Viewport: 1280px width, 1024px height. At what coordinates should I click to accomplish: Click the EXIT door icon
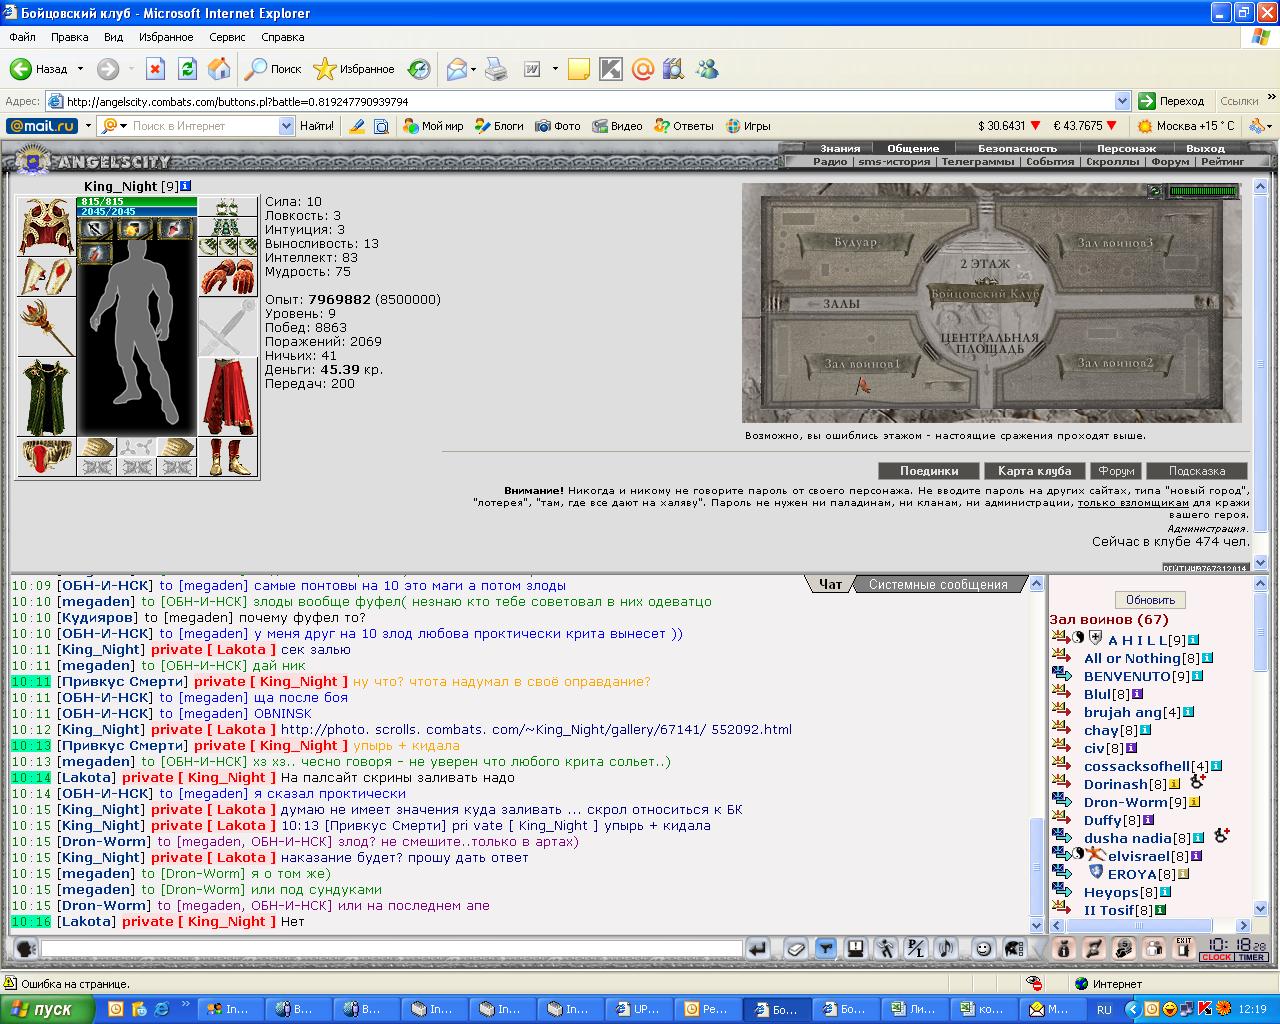click(1184, 948)
